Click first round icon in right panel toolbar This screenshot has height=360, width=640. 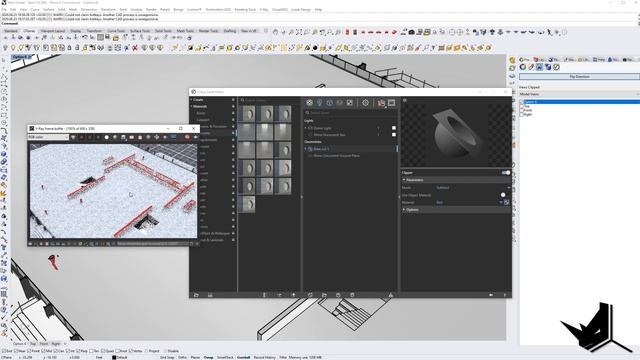tap(522, 67)
